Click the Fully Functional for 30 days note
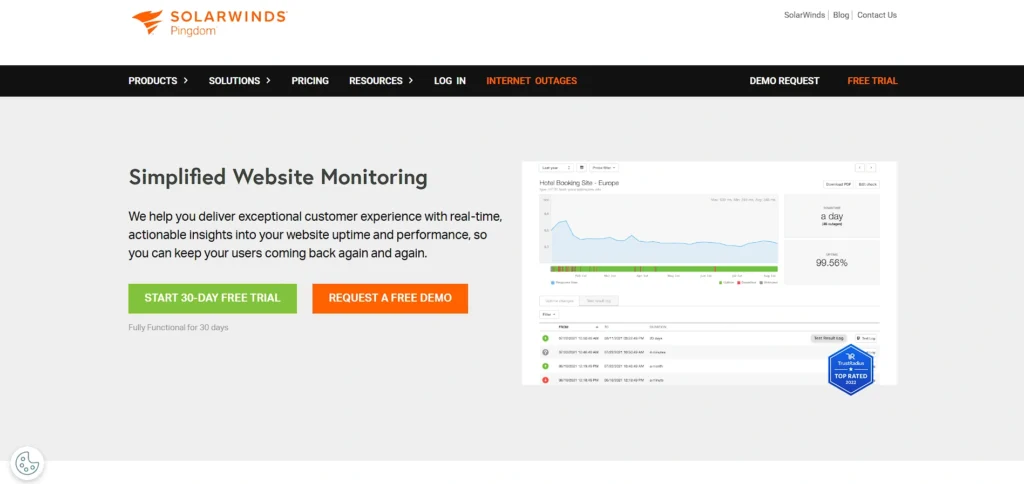1024x484 pixels. (x=178, y=327)
